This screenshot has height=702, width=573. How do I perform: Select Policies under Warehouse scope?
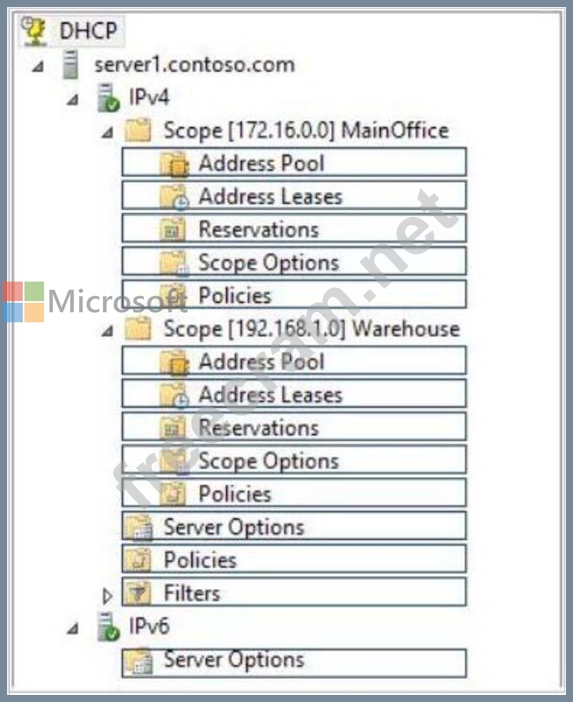[x=294, y=493]
